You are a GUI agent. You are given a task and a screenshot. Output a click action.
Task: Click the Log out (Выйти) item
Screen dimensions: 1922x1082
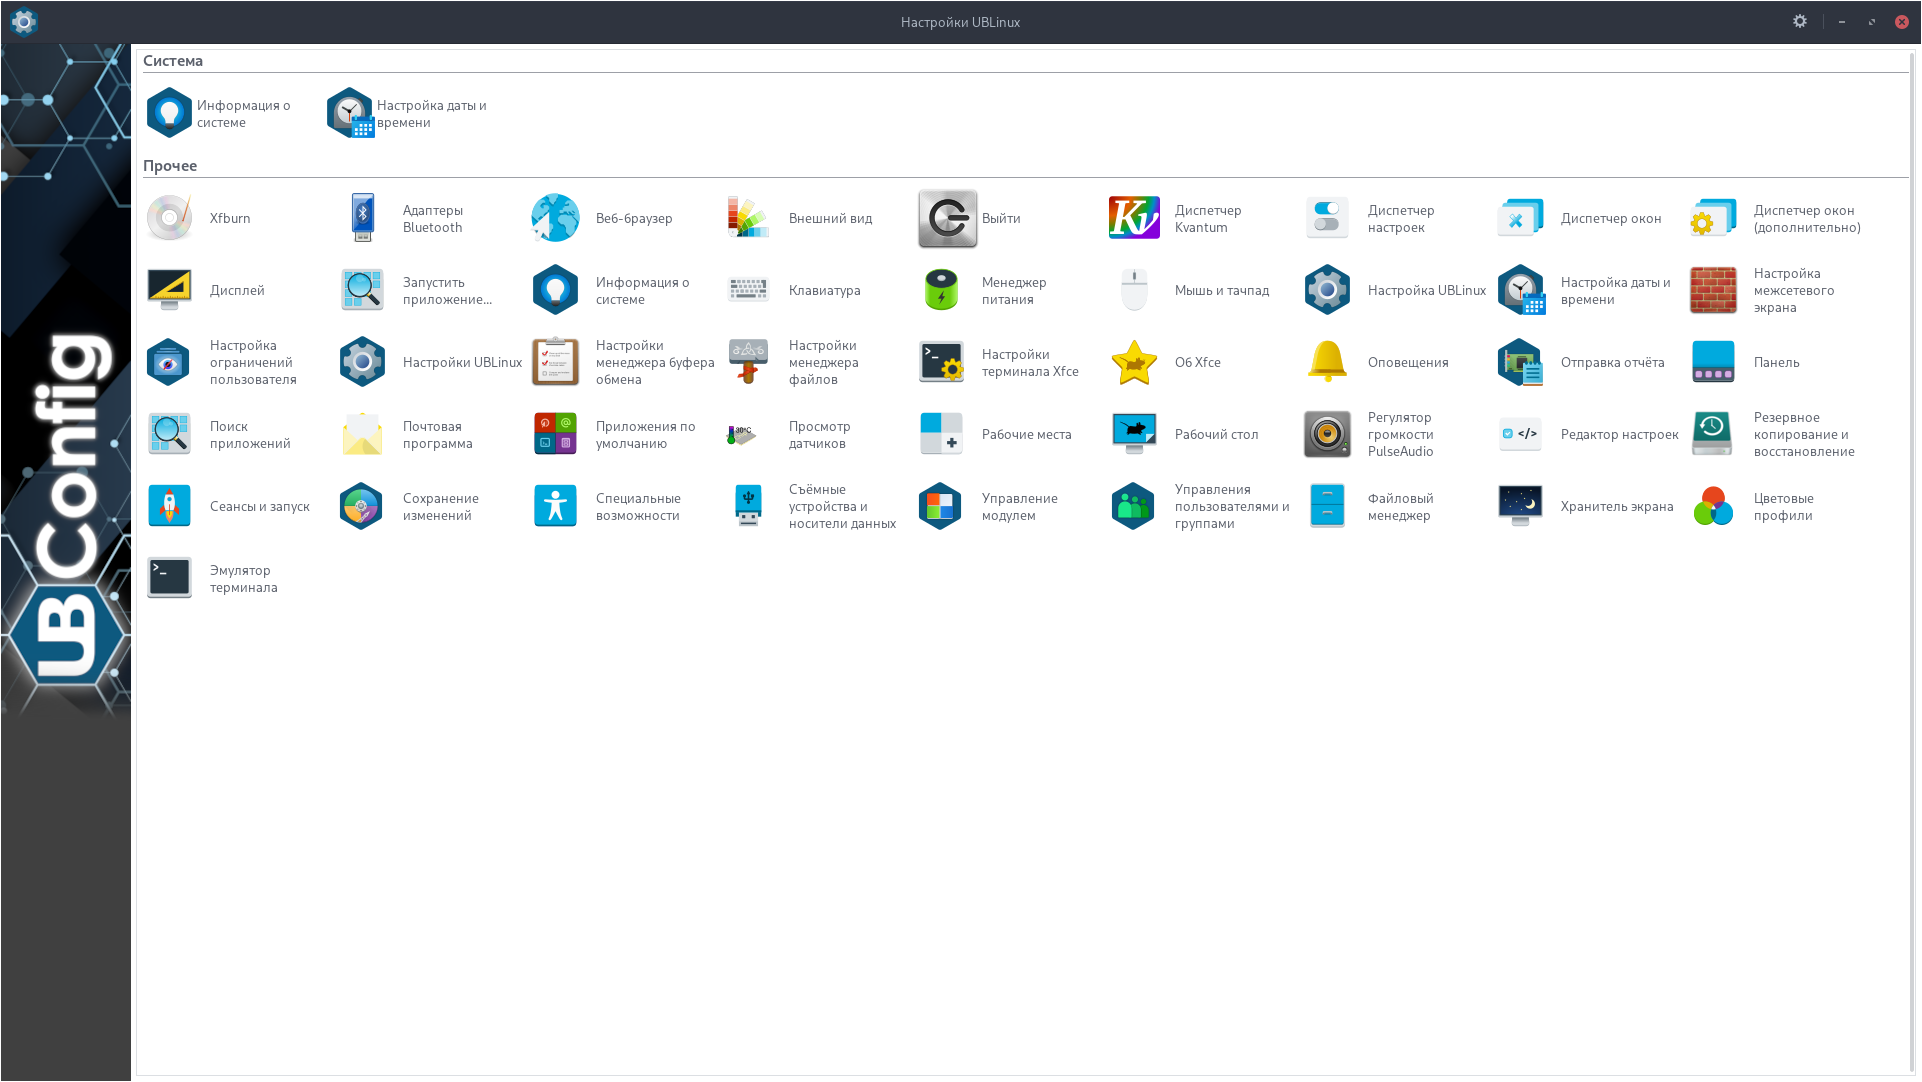coord(947,218)
